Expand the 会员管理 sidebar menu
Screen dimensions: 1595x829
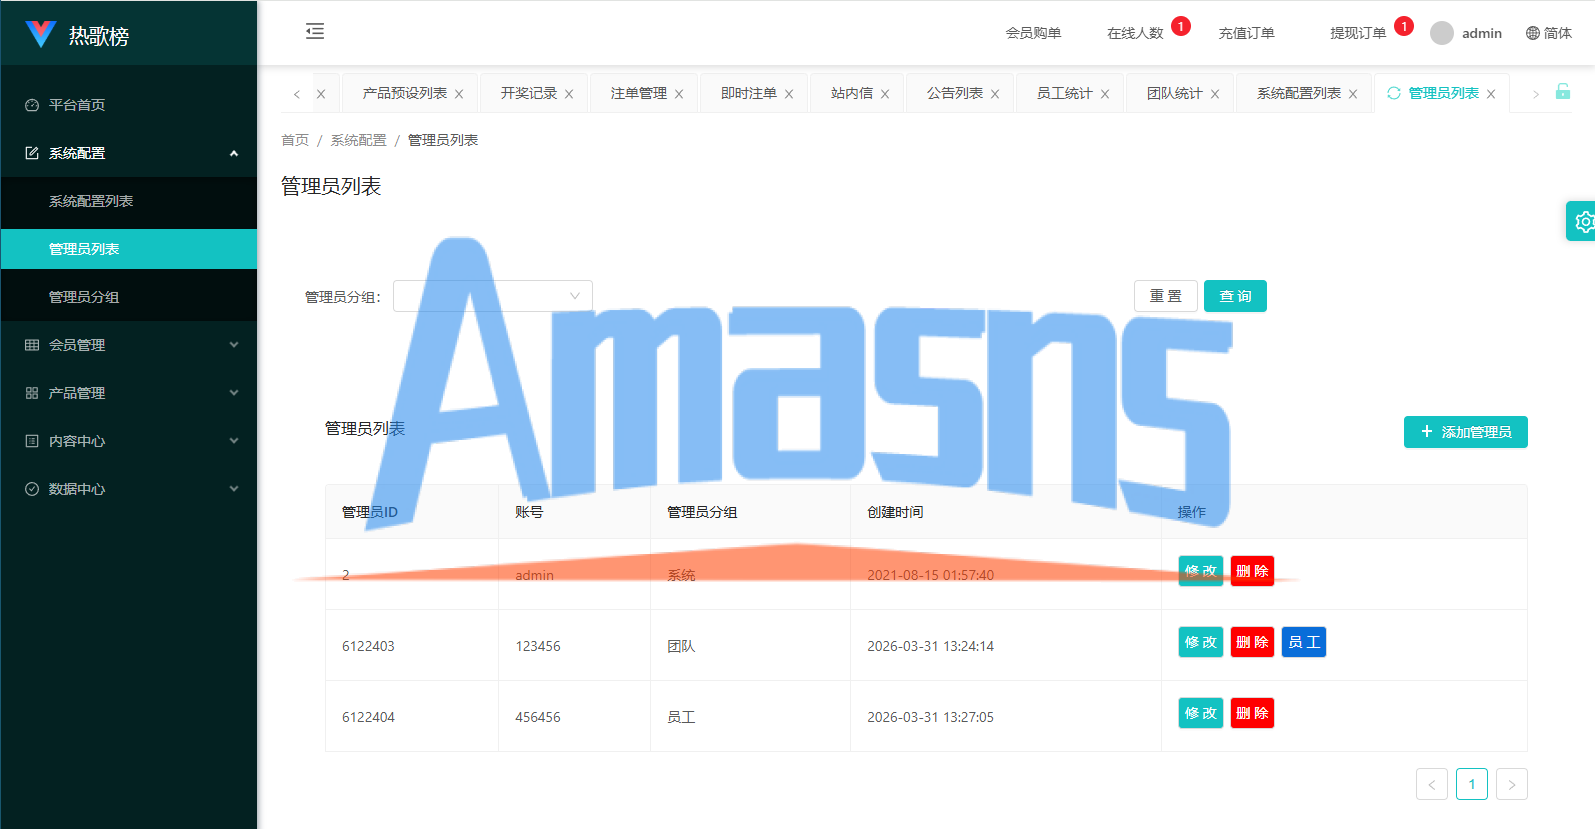(x=128, y=345)
